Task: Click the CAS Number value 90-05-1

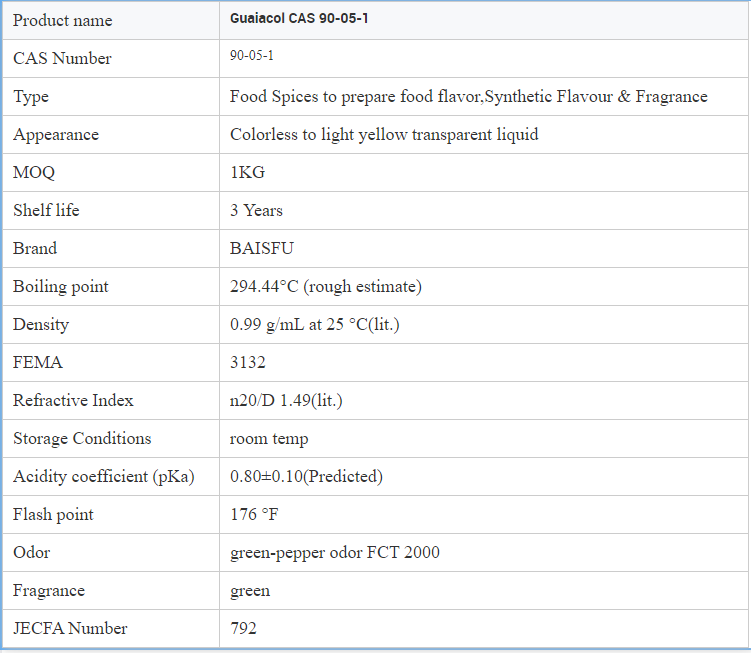Action: 251,56
